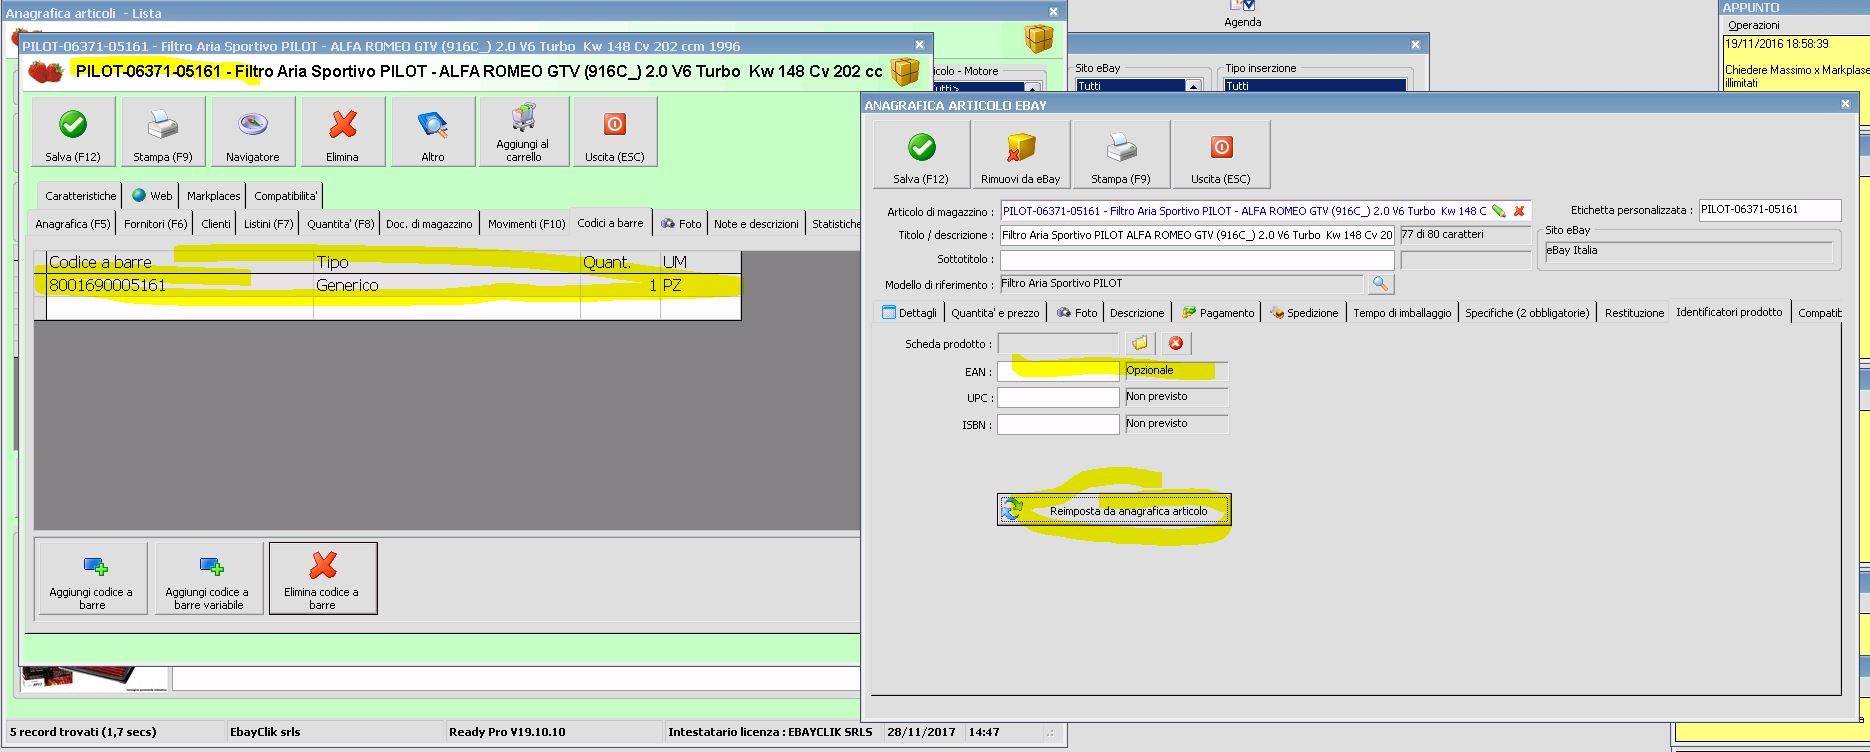Click the Reimposta da anagrafica articolo button

(1114, 510)
